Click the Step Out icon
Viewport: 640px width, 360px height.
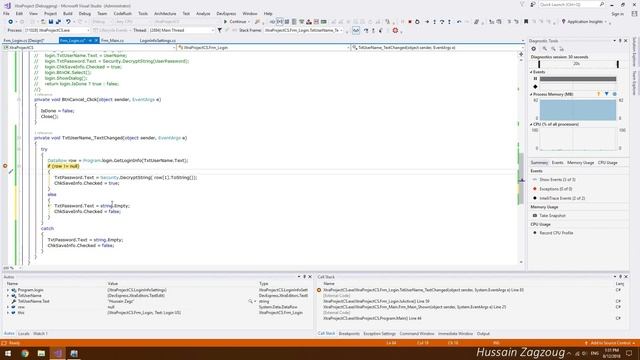click(x=449, y=22)
